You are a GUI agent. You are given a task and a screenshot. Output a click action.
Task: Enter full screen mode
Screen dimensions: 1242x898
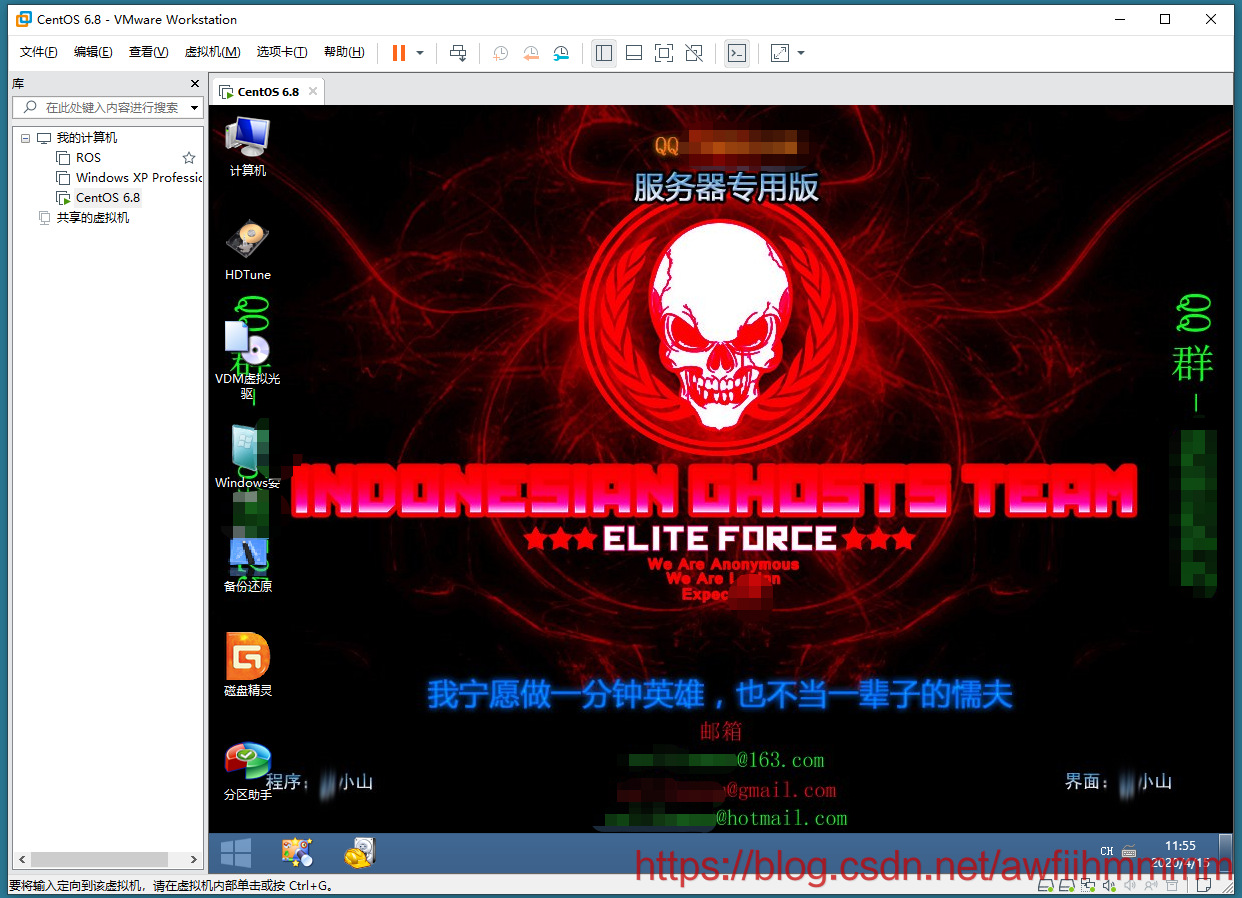pyautogui.click(x=664, y=53)
